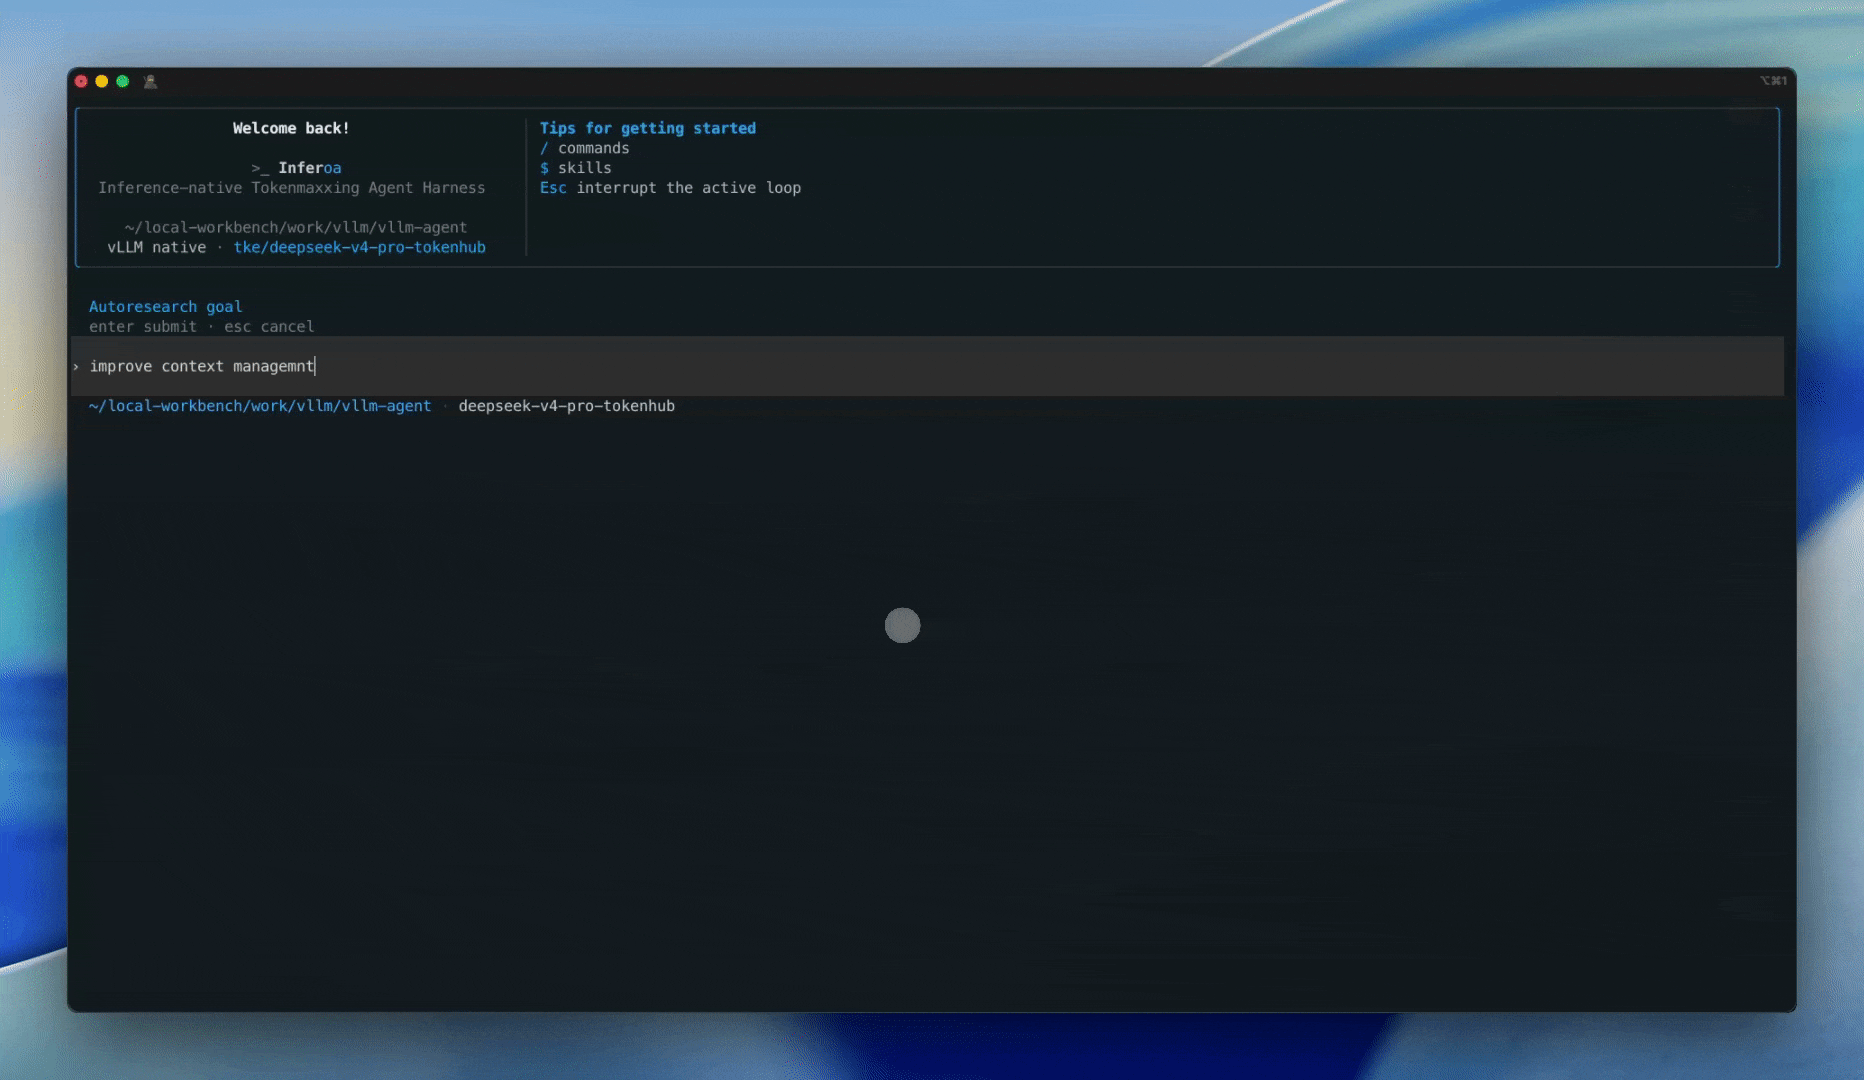Click the terminal title bar user icon
Viewport: 1864px width, 1080px height.
(150, 82)
